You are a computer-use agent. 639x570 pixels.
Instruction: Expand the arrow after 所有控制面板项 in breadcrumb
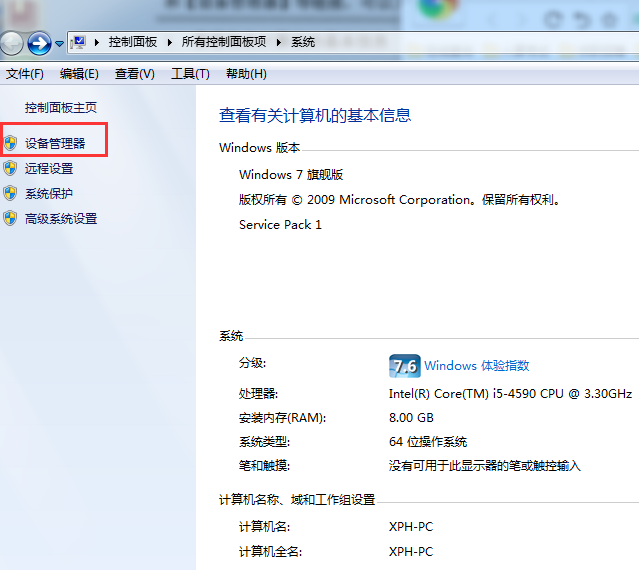pyautogui.click(x=281, y=42)
